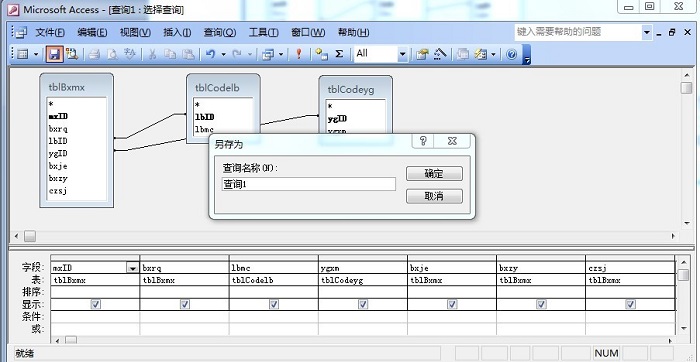Open the 查询(Q) menu

pyautogui.click(x=220, y=32)
